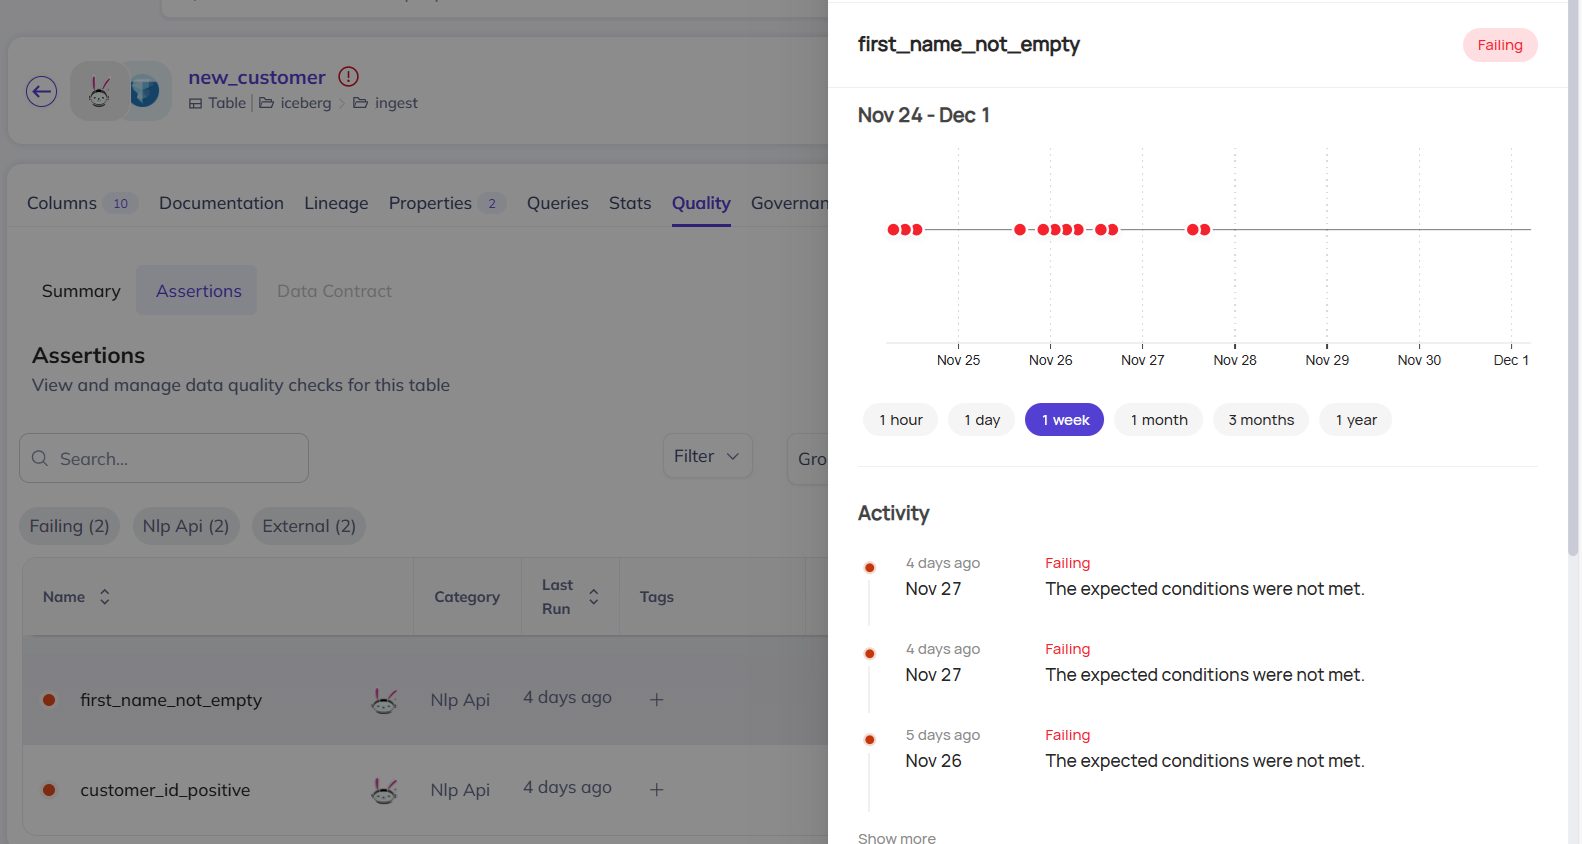Open the Lineage tab

pyautogui.click(x=336, y=203)
